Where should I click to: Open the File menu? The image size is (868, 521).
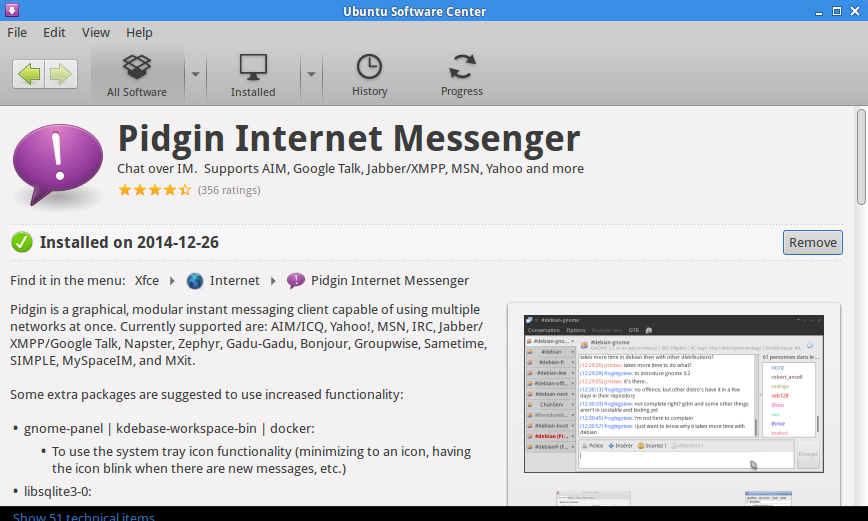tap(17, 33)
